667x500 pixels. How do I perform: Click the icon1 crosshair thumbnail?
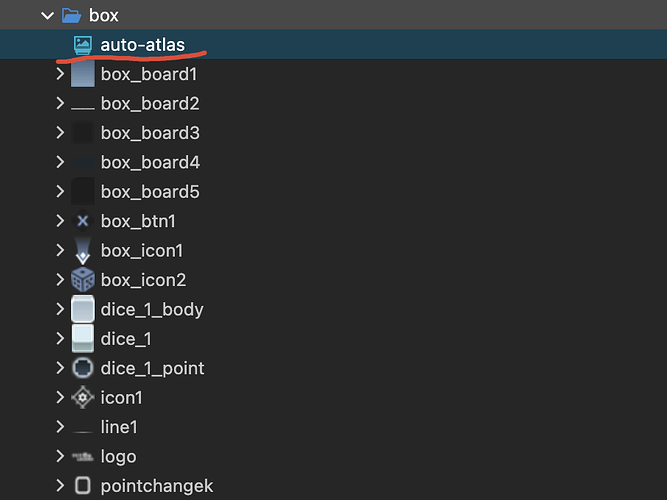83,398
